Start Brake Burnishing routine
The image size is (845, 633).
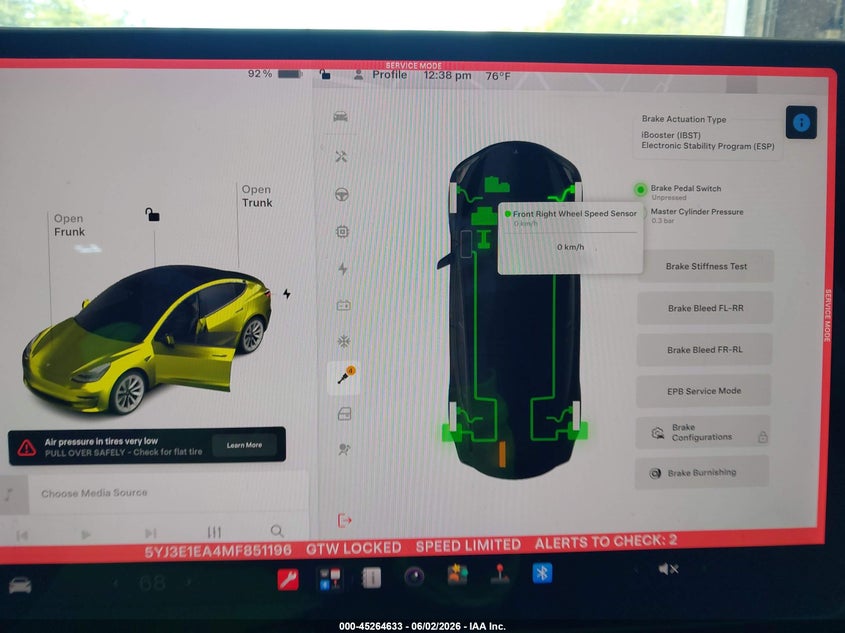pyautogui.click(x=702, y=472)
